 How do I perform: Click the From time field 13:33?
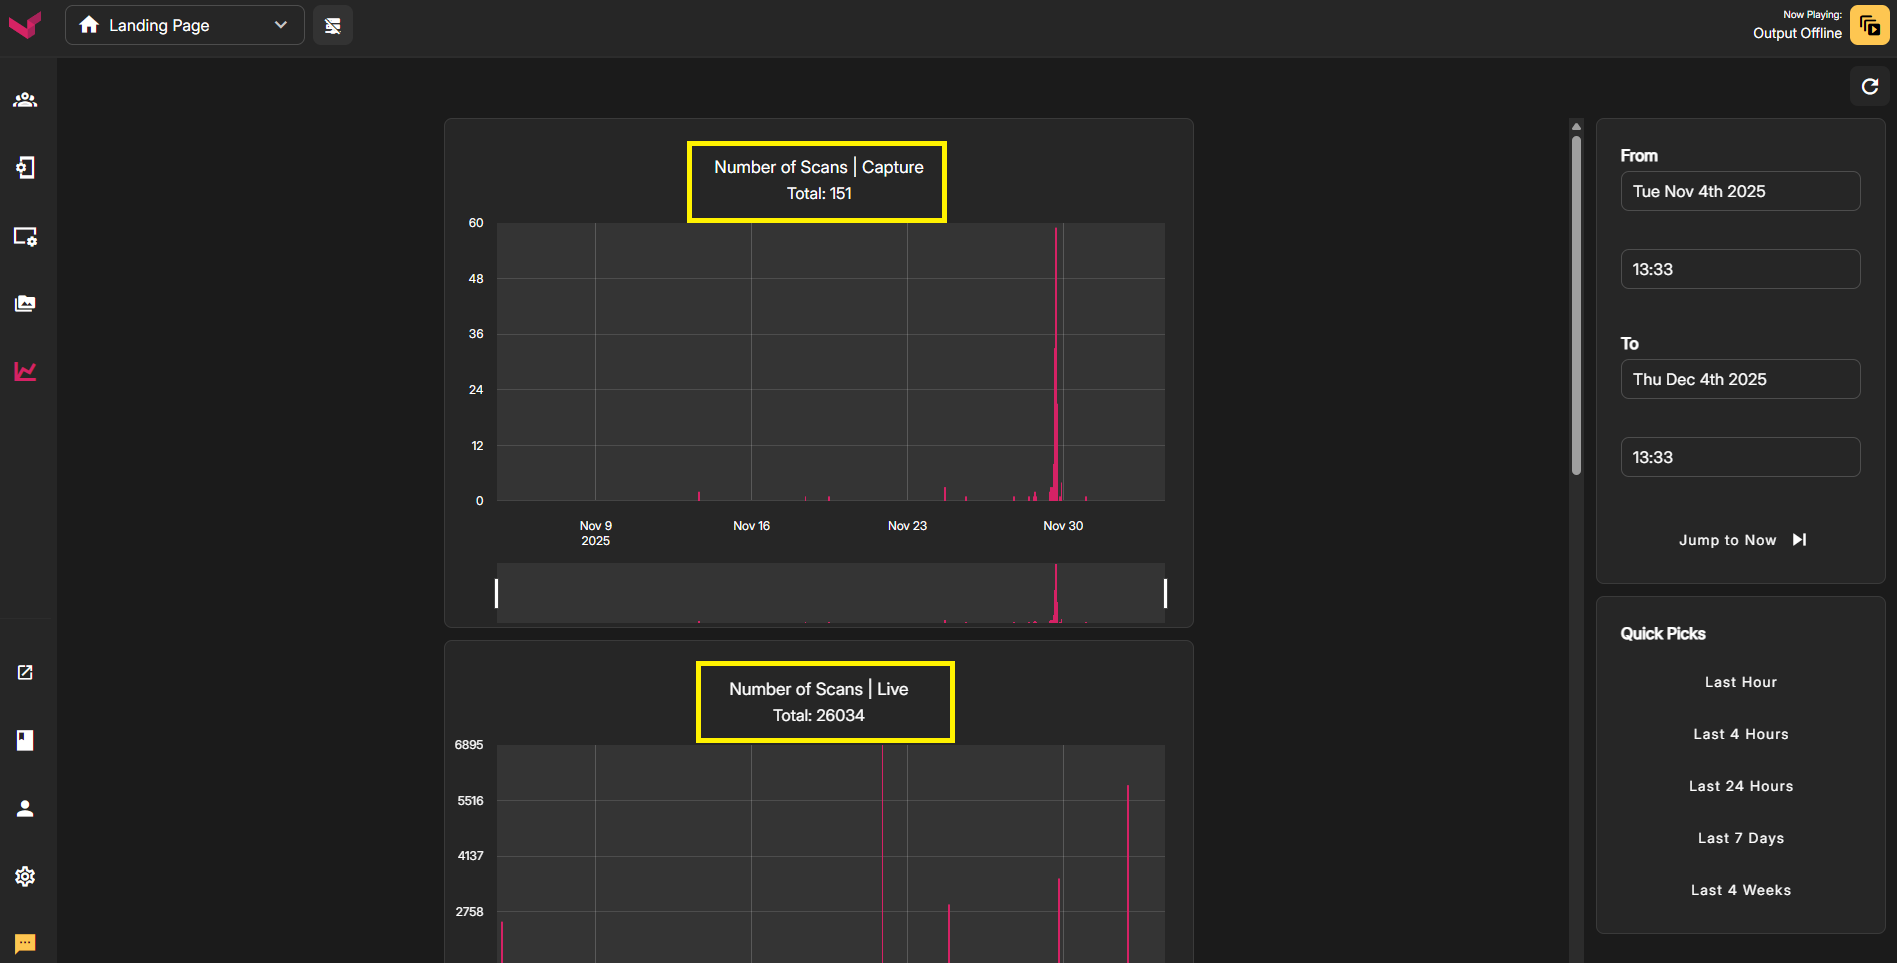(x=1740, y=269)
